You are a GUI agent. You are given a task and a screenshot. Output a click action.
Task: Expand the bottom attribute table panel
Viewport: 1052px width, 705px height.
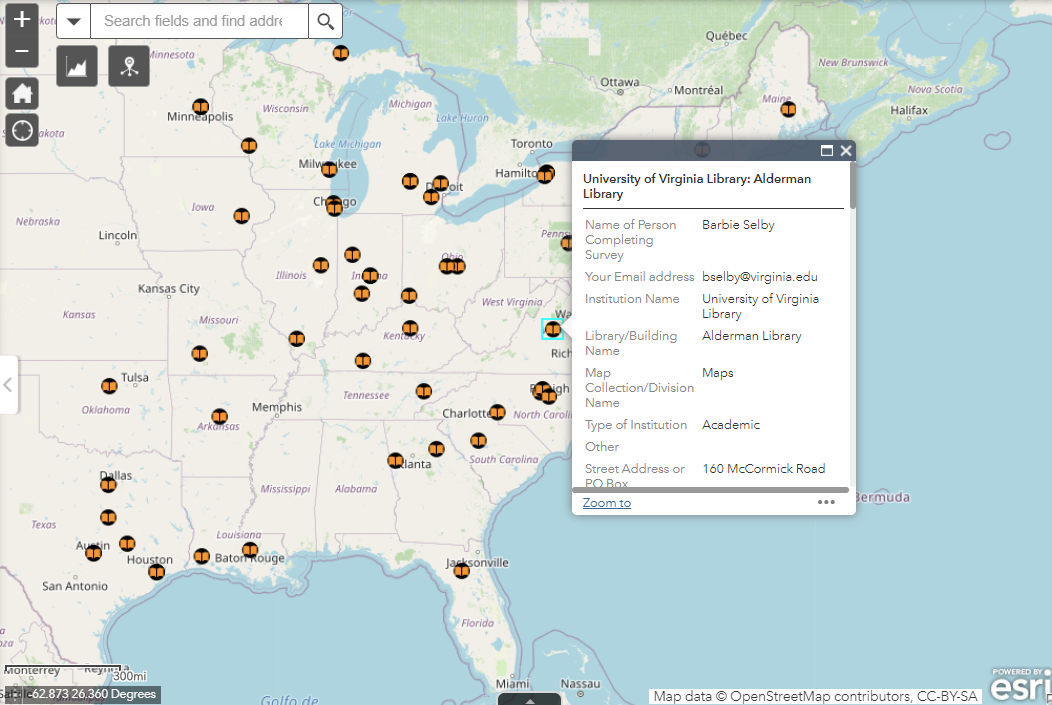click(x=530, y=699)
